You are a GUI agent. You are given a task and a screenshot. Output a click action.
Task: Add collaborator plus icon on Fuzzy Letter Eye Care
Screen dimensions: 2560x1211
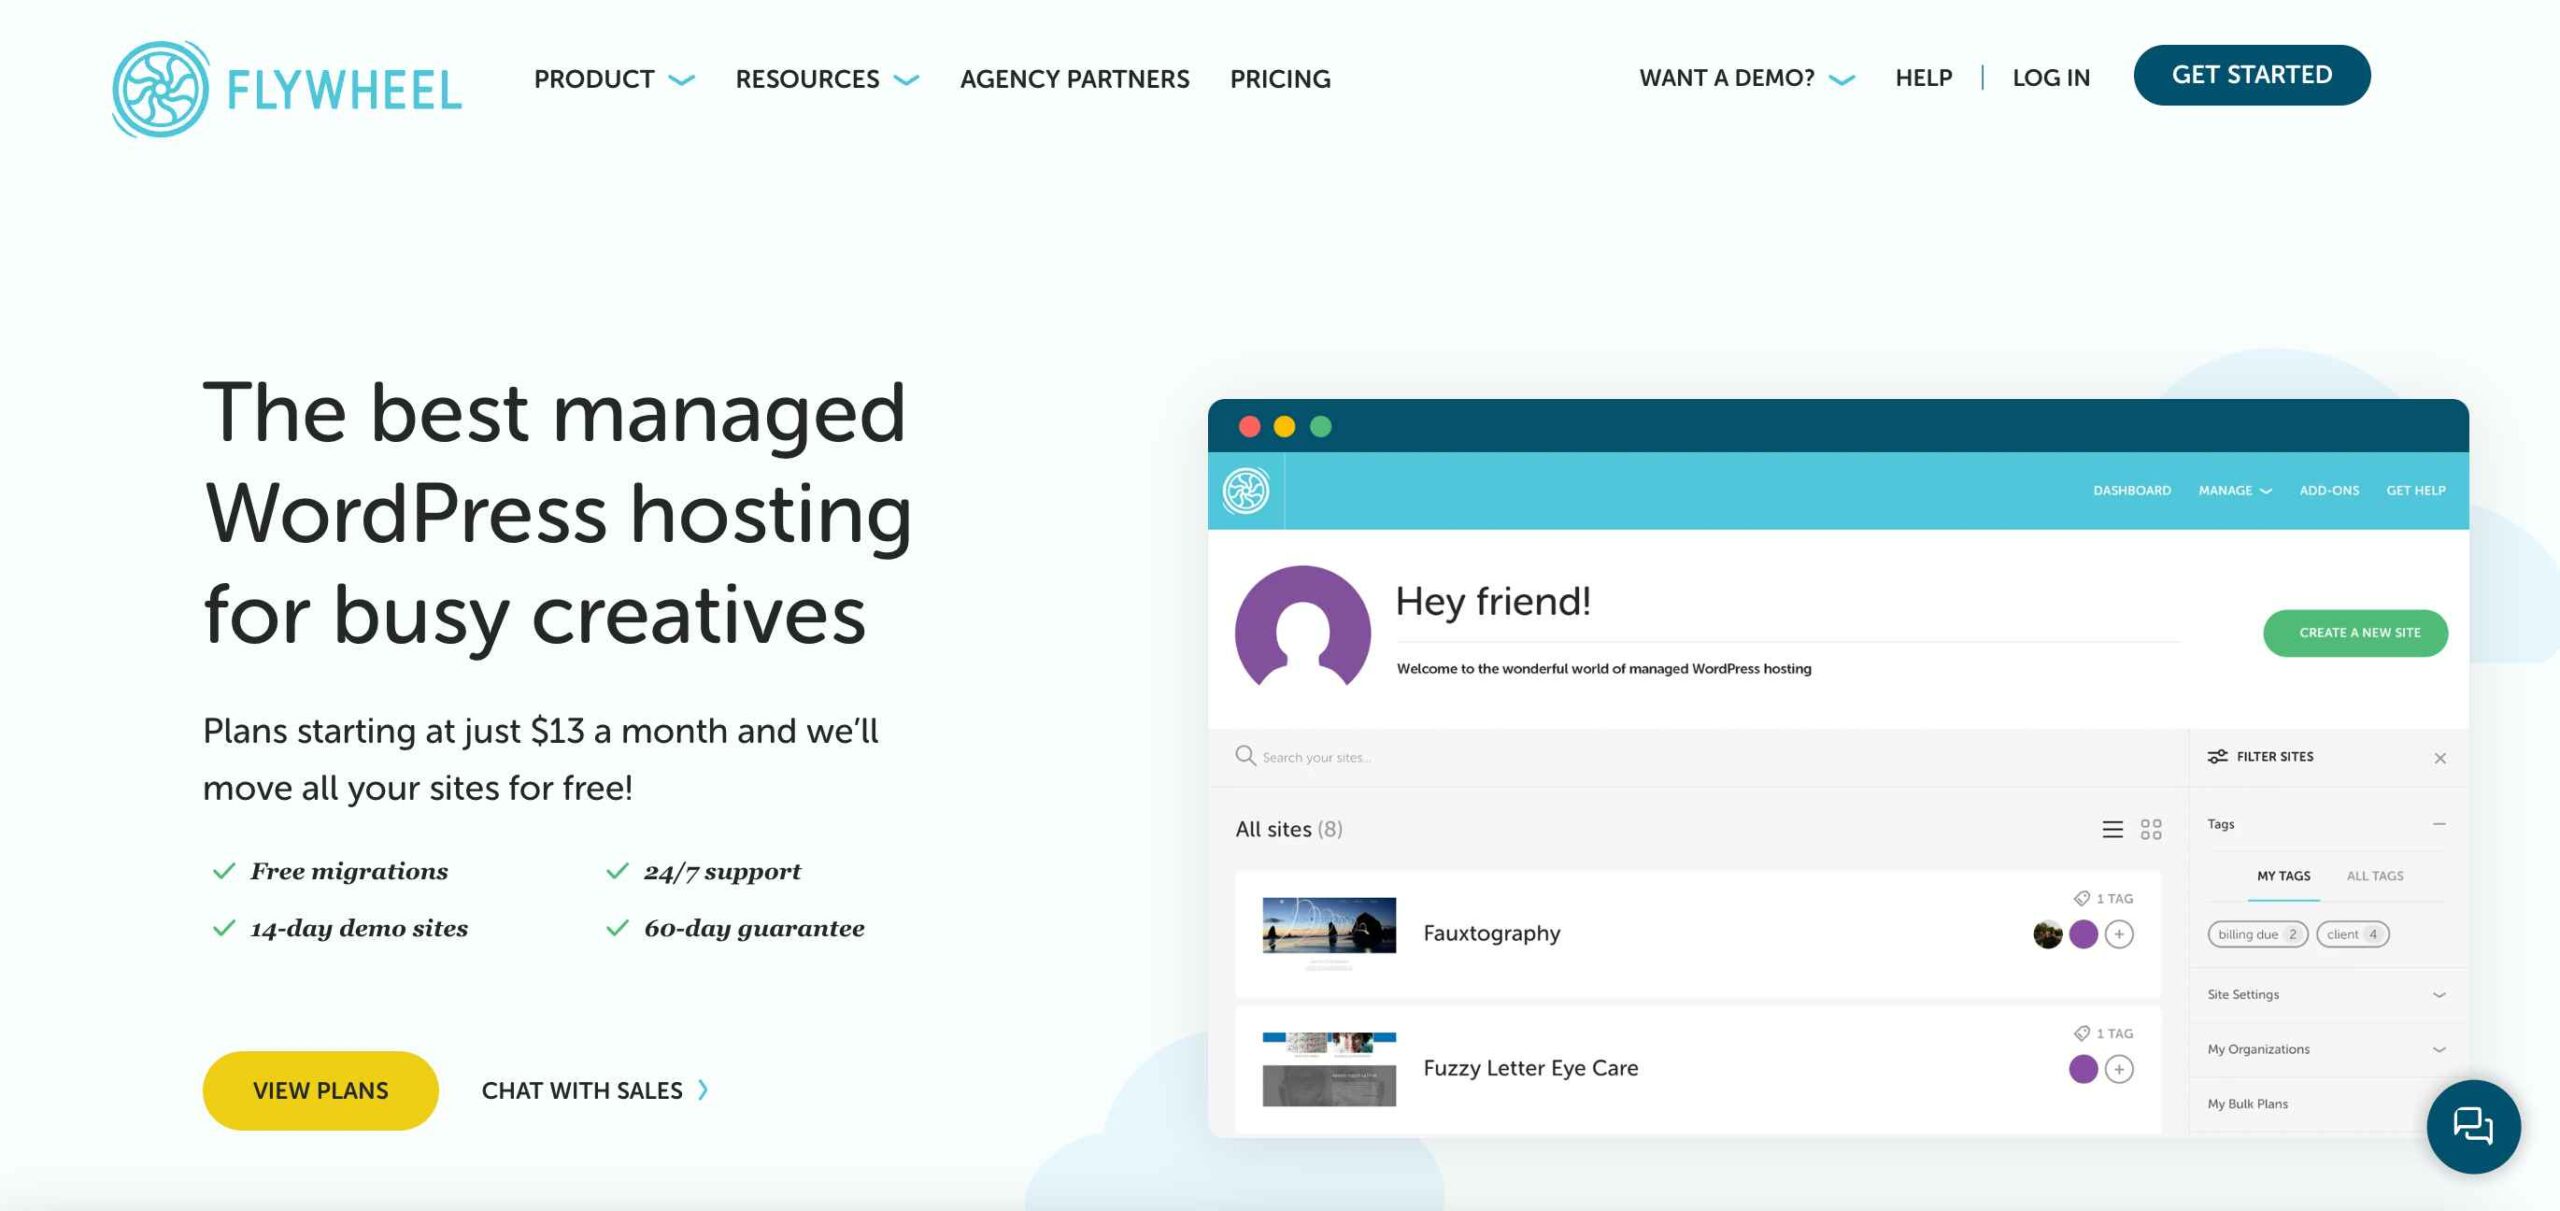point(2119,1069)
